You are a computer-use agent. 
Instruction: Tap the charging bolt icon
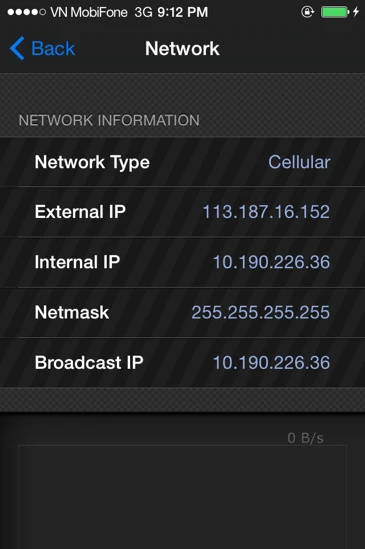[x=356, y=12]
